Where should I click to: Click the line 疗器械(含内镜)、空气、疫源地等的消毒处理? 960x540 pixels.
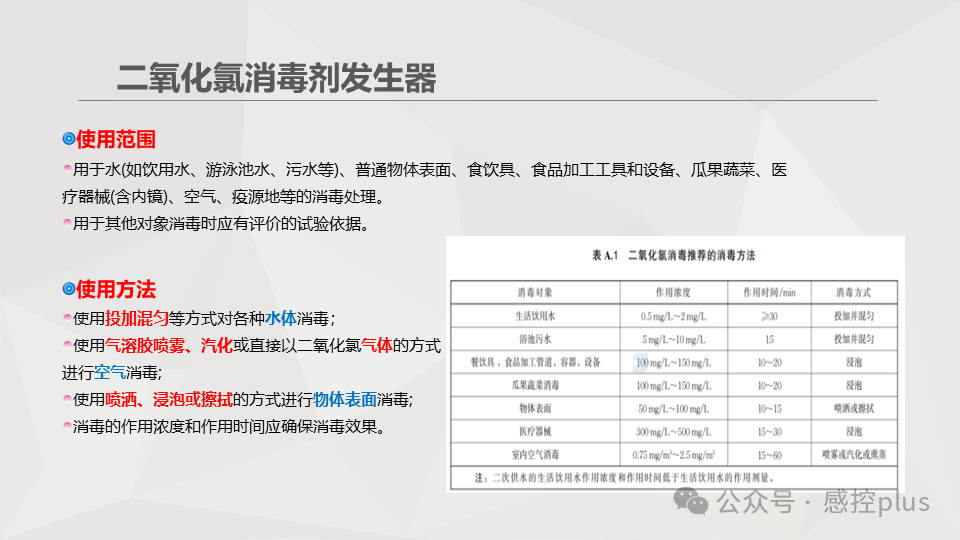[x=223, y=197]
